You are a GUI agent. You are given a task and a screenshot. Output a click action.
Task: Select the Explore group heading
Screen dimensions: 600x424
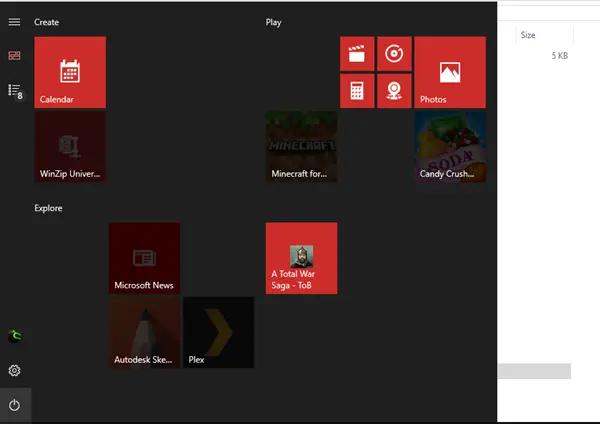(48, 208)
